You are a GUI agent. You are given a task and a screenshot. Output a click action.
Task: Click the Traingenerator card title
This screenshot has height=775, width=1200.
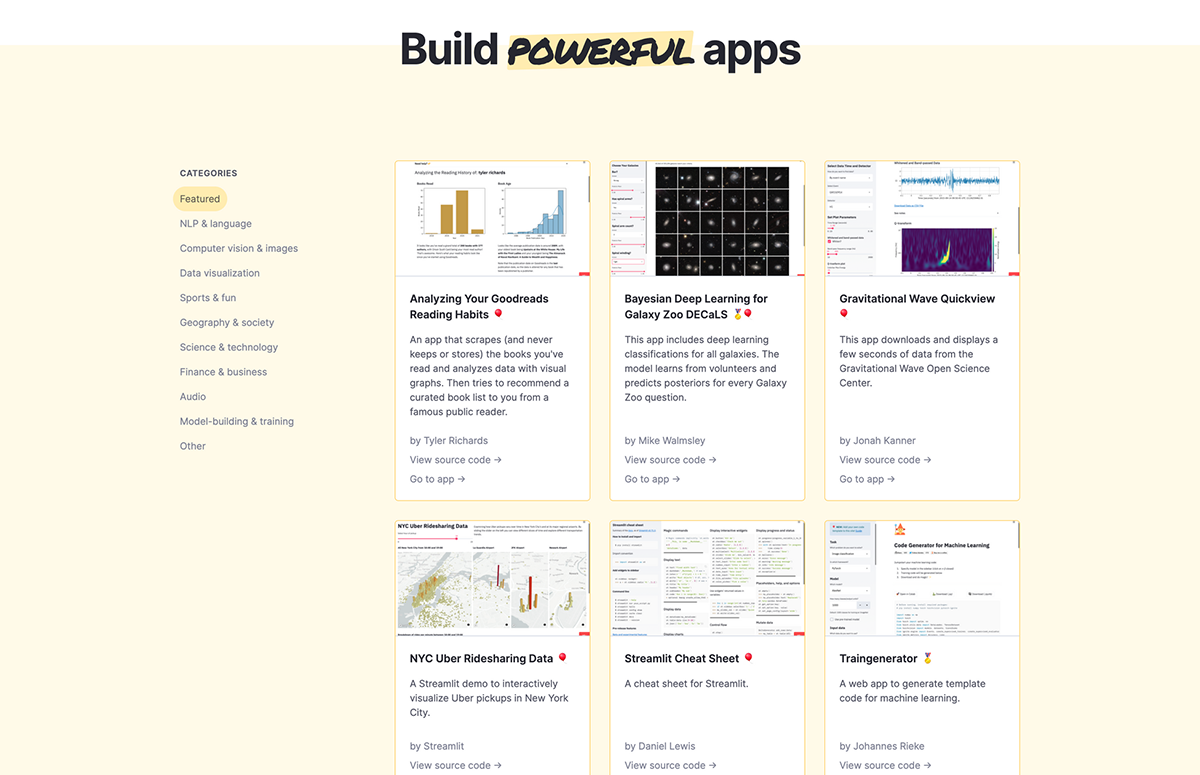coord(879,659)
